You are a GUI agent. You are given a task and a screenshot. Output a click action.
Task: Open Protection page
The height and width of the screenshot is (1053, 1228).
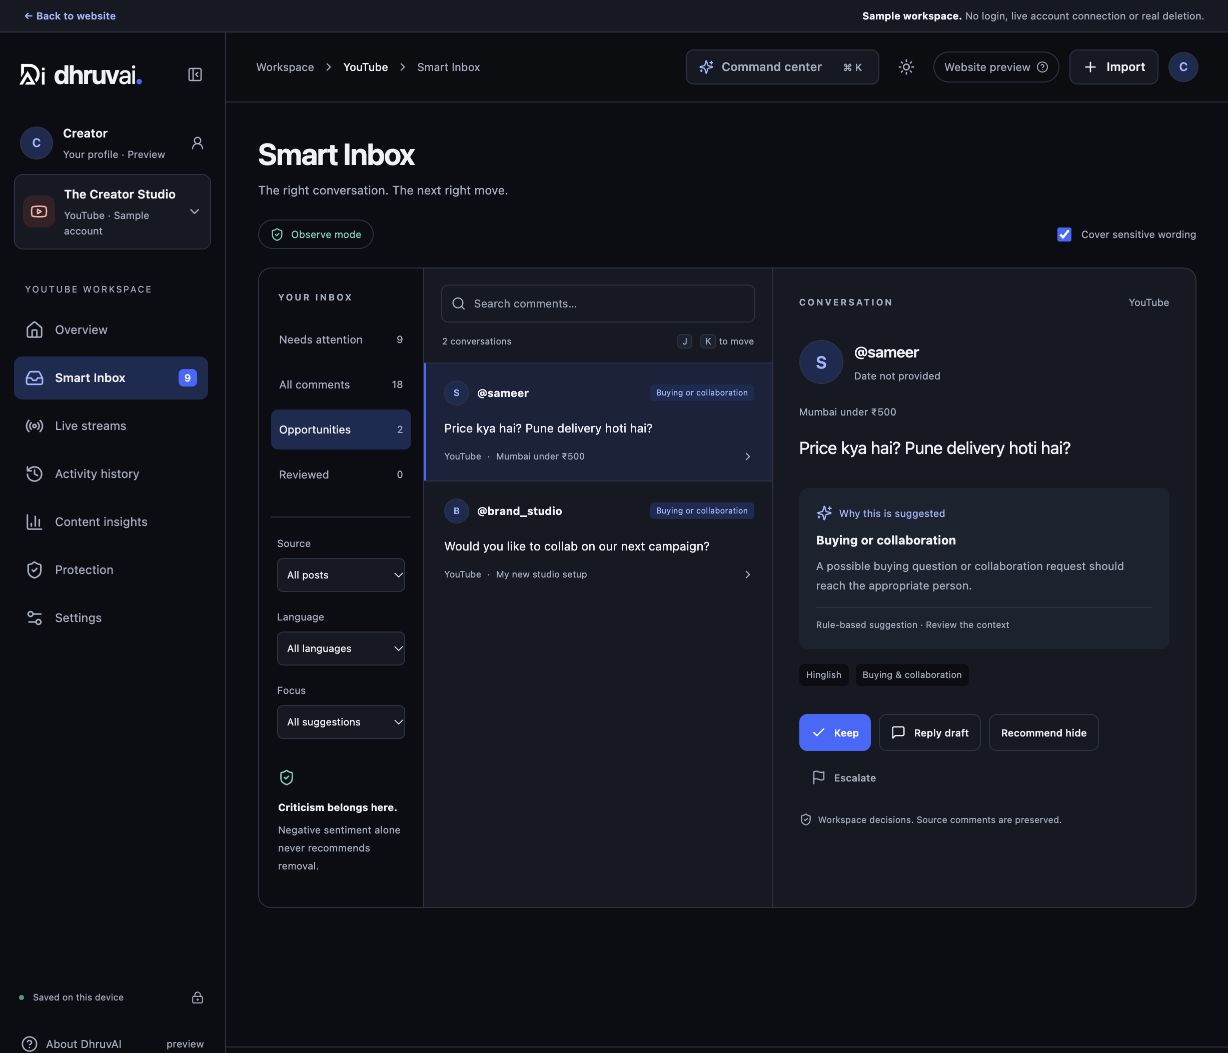pos(111,570)
